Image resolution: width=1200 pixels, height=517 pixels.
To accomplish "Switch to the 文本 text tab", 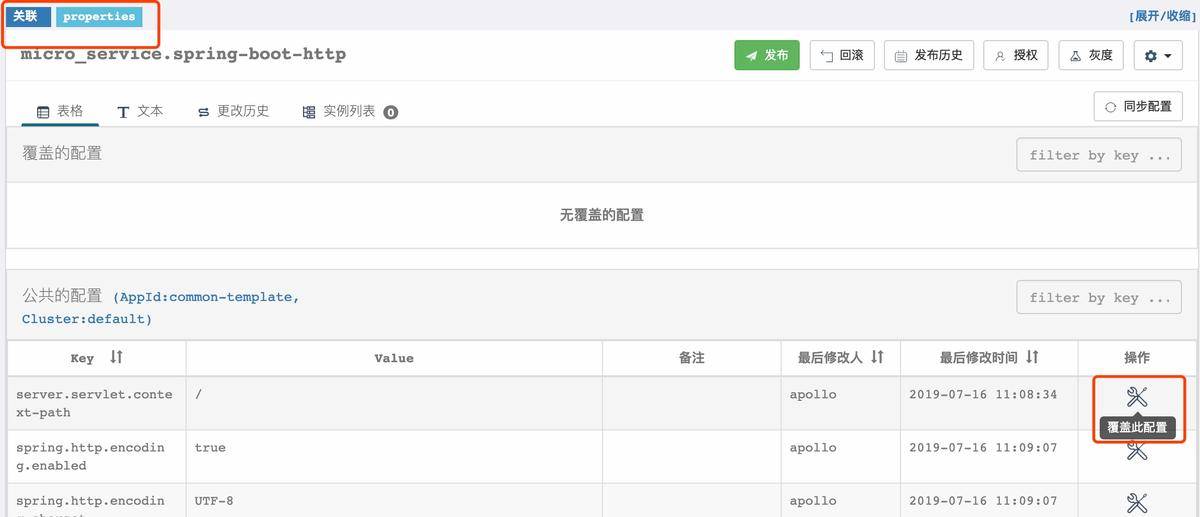I will (x=140, y=111).
